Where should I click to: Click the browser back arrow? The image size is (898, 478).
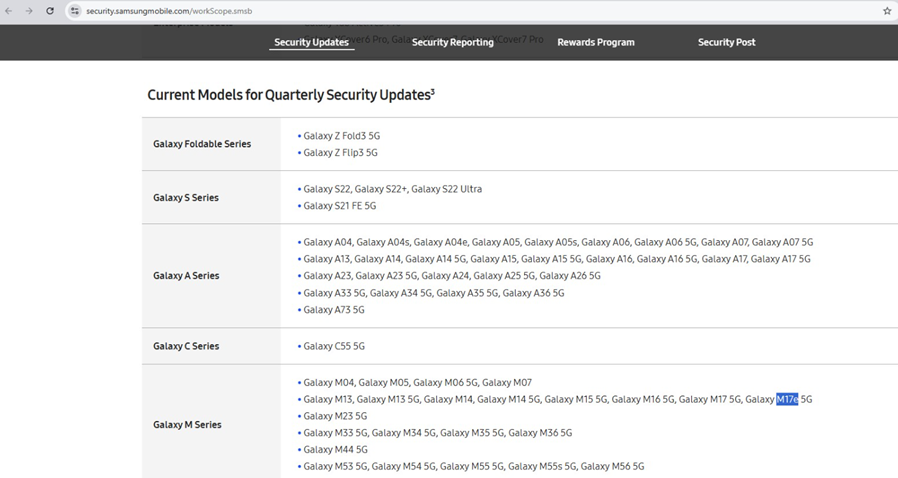[x=10, y=11]
